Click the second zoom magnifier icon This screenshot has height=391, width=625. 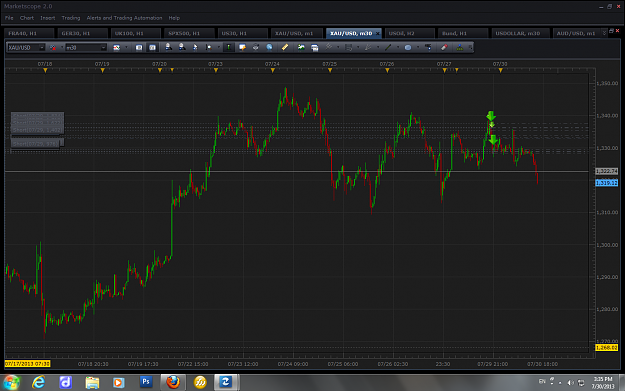pyautogui.click(x=182, y=47)
